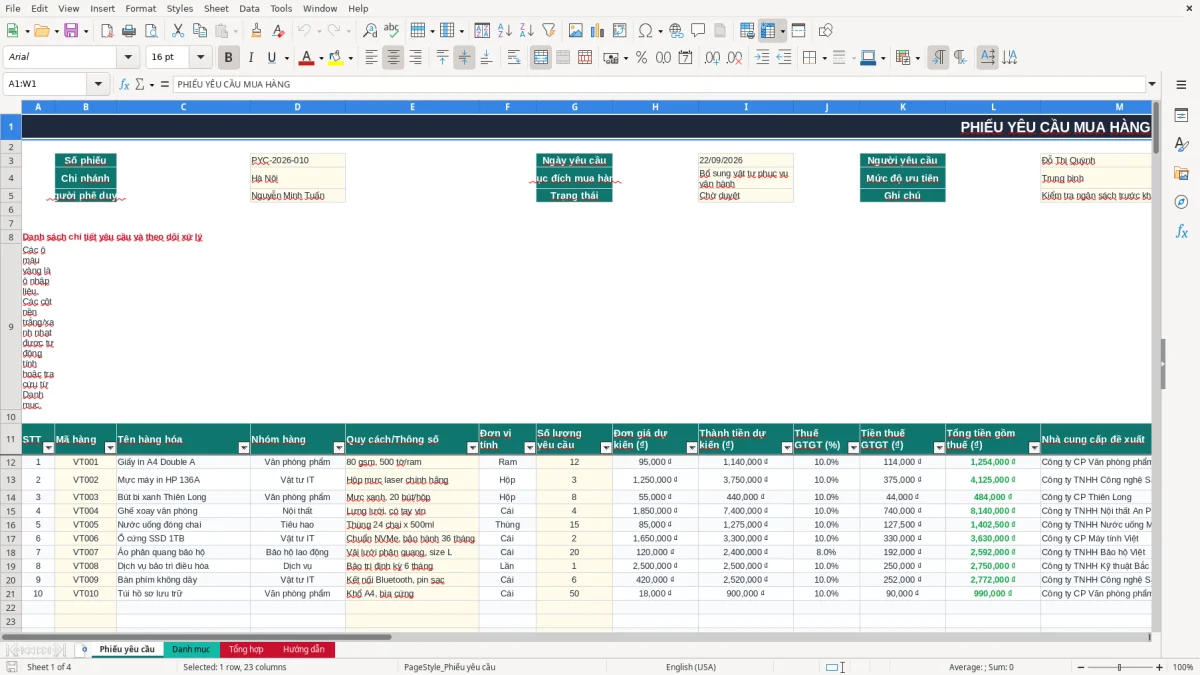This screenshot has width=1200, height=675.
Task: Open background color dropdown arrow
Action: click(350, 58)
